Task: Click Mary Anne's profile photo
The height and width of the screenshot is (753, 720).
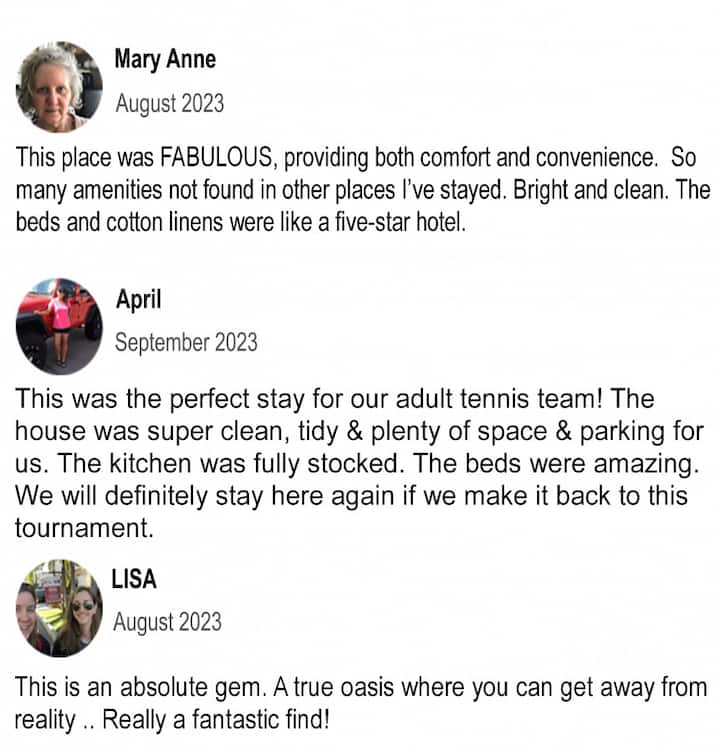Action: (59, 87)
